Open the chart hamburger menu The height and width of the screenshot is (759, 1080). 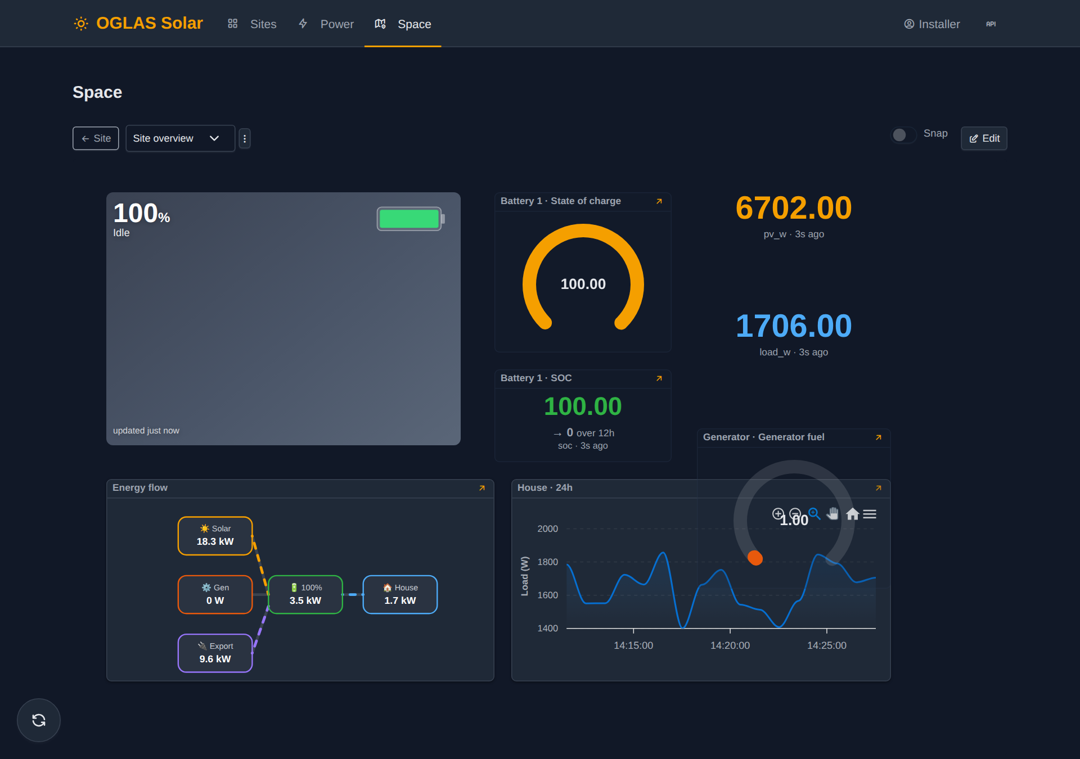click(x=869, y=514)
